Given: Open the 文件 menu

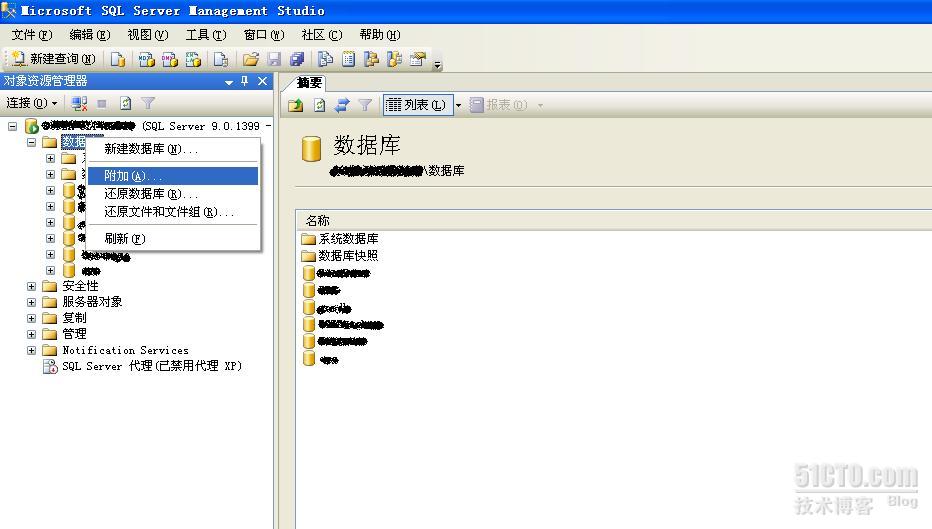Looking at the screenshot, I should click(x=32, y=35).
